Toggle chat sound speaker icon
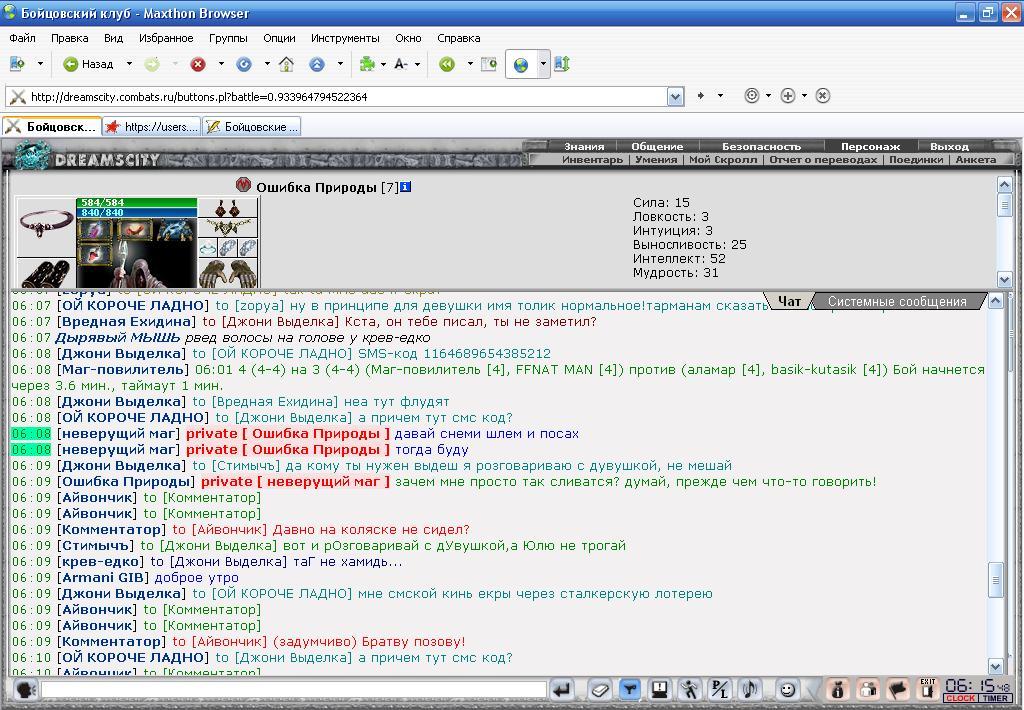Viewport: 1024px width, 710px height. coord(750,689)
